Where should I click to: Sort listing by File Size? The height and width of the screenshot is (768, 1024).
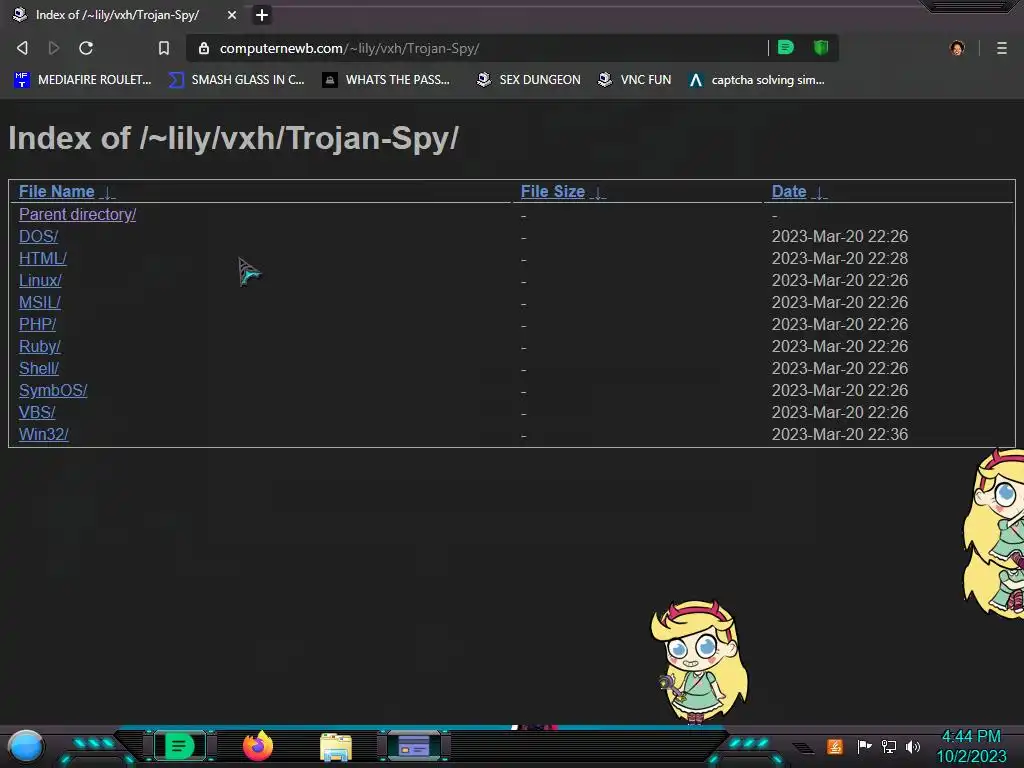(x=552, y=191)
